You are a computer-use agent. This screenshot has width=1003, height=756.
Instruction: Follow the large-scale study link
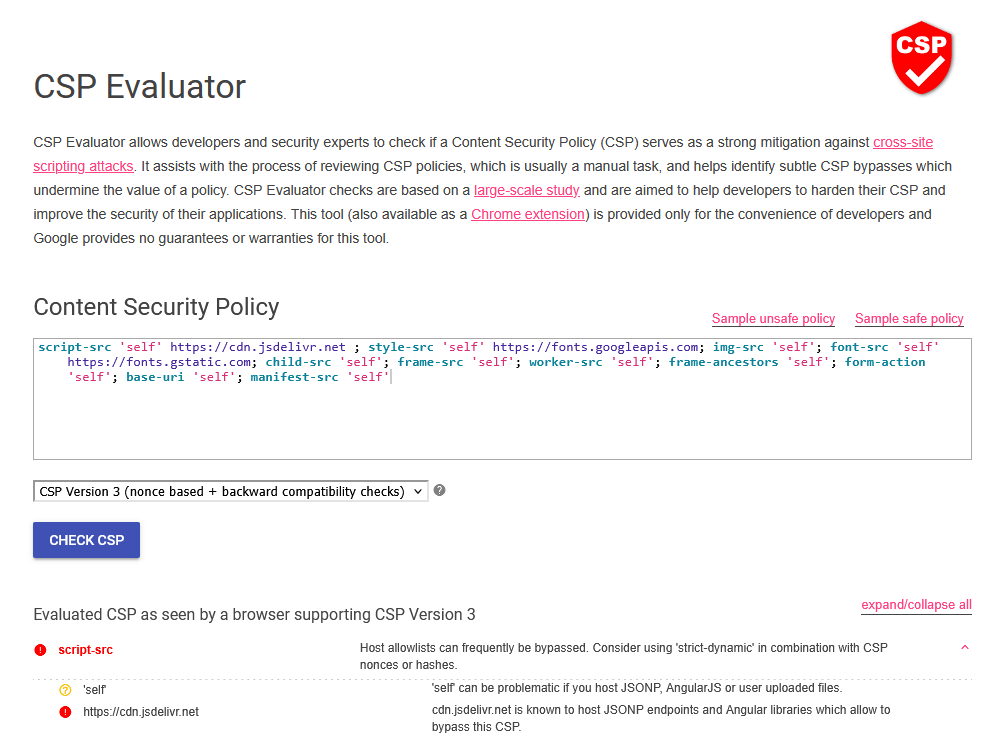click(527, 190)
